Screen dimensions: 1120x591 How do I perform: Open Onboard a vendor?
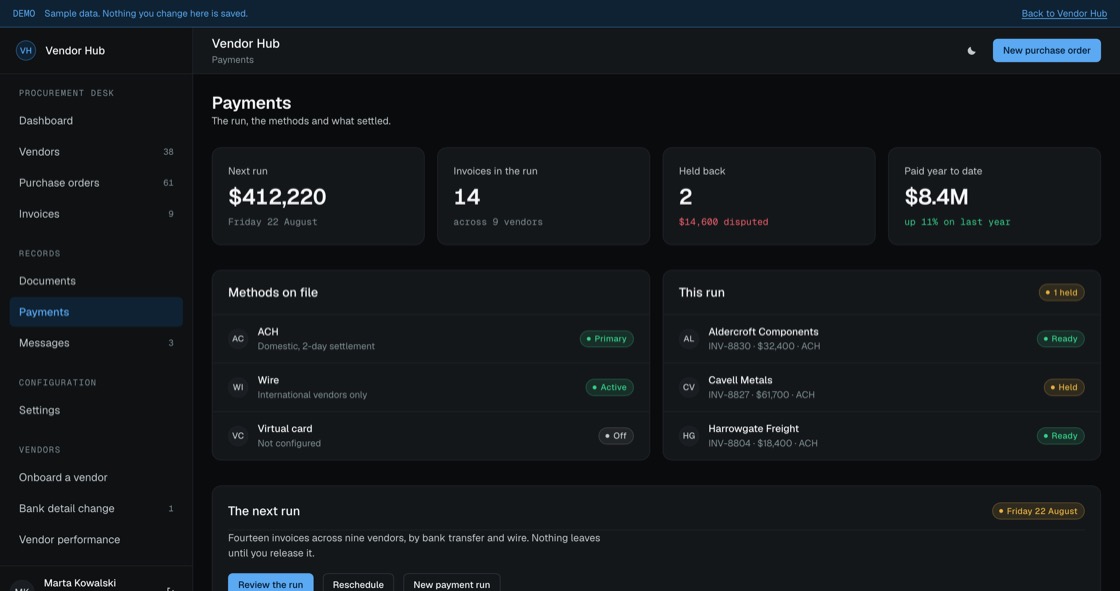click(96, 477)
